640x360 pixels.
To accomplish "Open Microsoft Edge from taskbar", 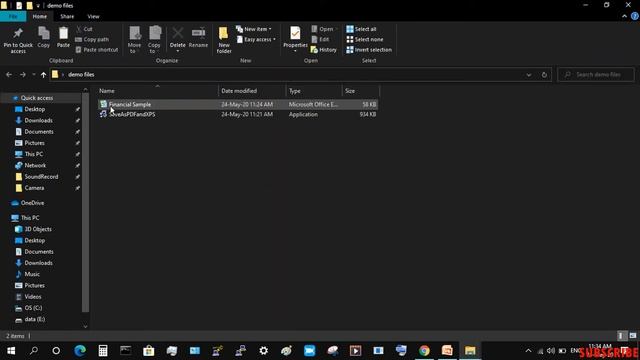I will [80, 351].
